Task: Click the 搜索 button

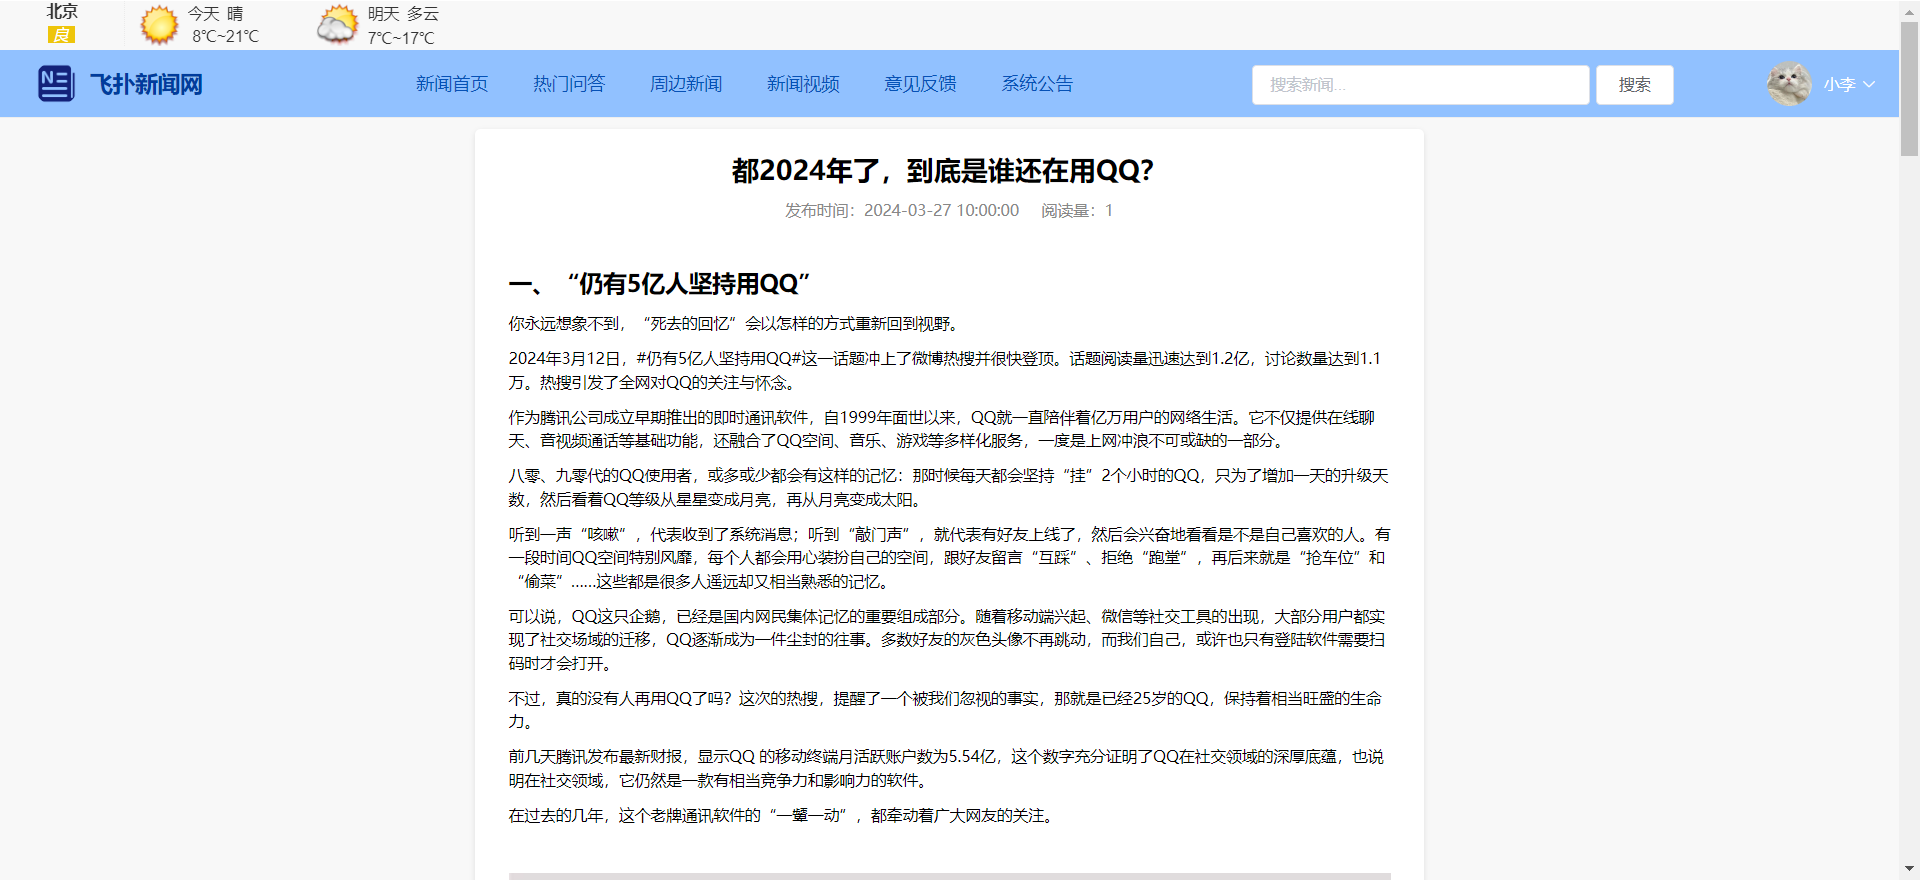Action: [x=1634, y=85]
